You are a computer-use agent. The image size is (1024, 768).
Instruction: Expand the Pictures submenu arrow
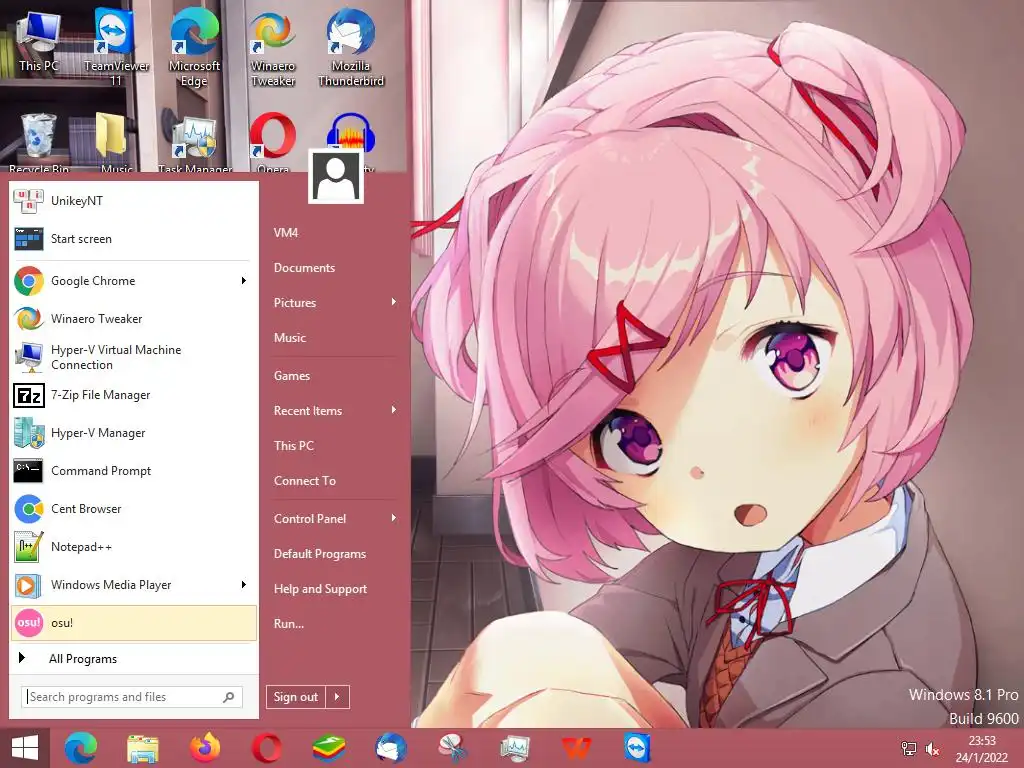point(394,302)
